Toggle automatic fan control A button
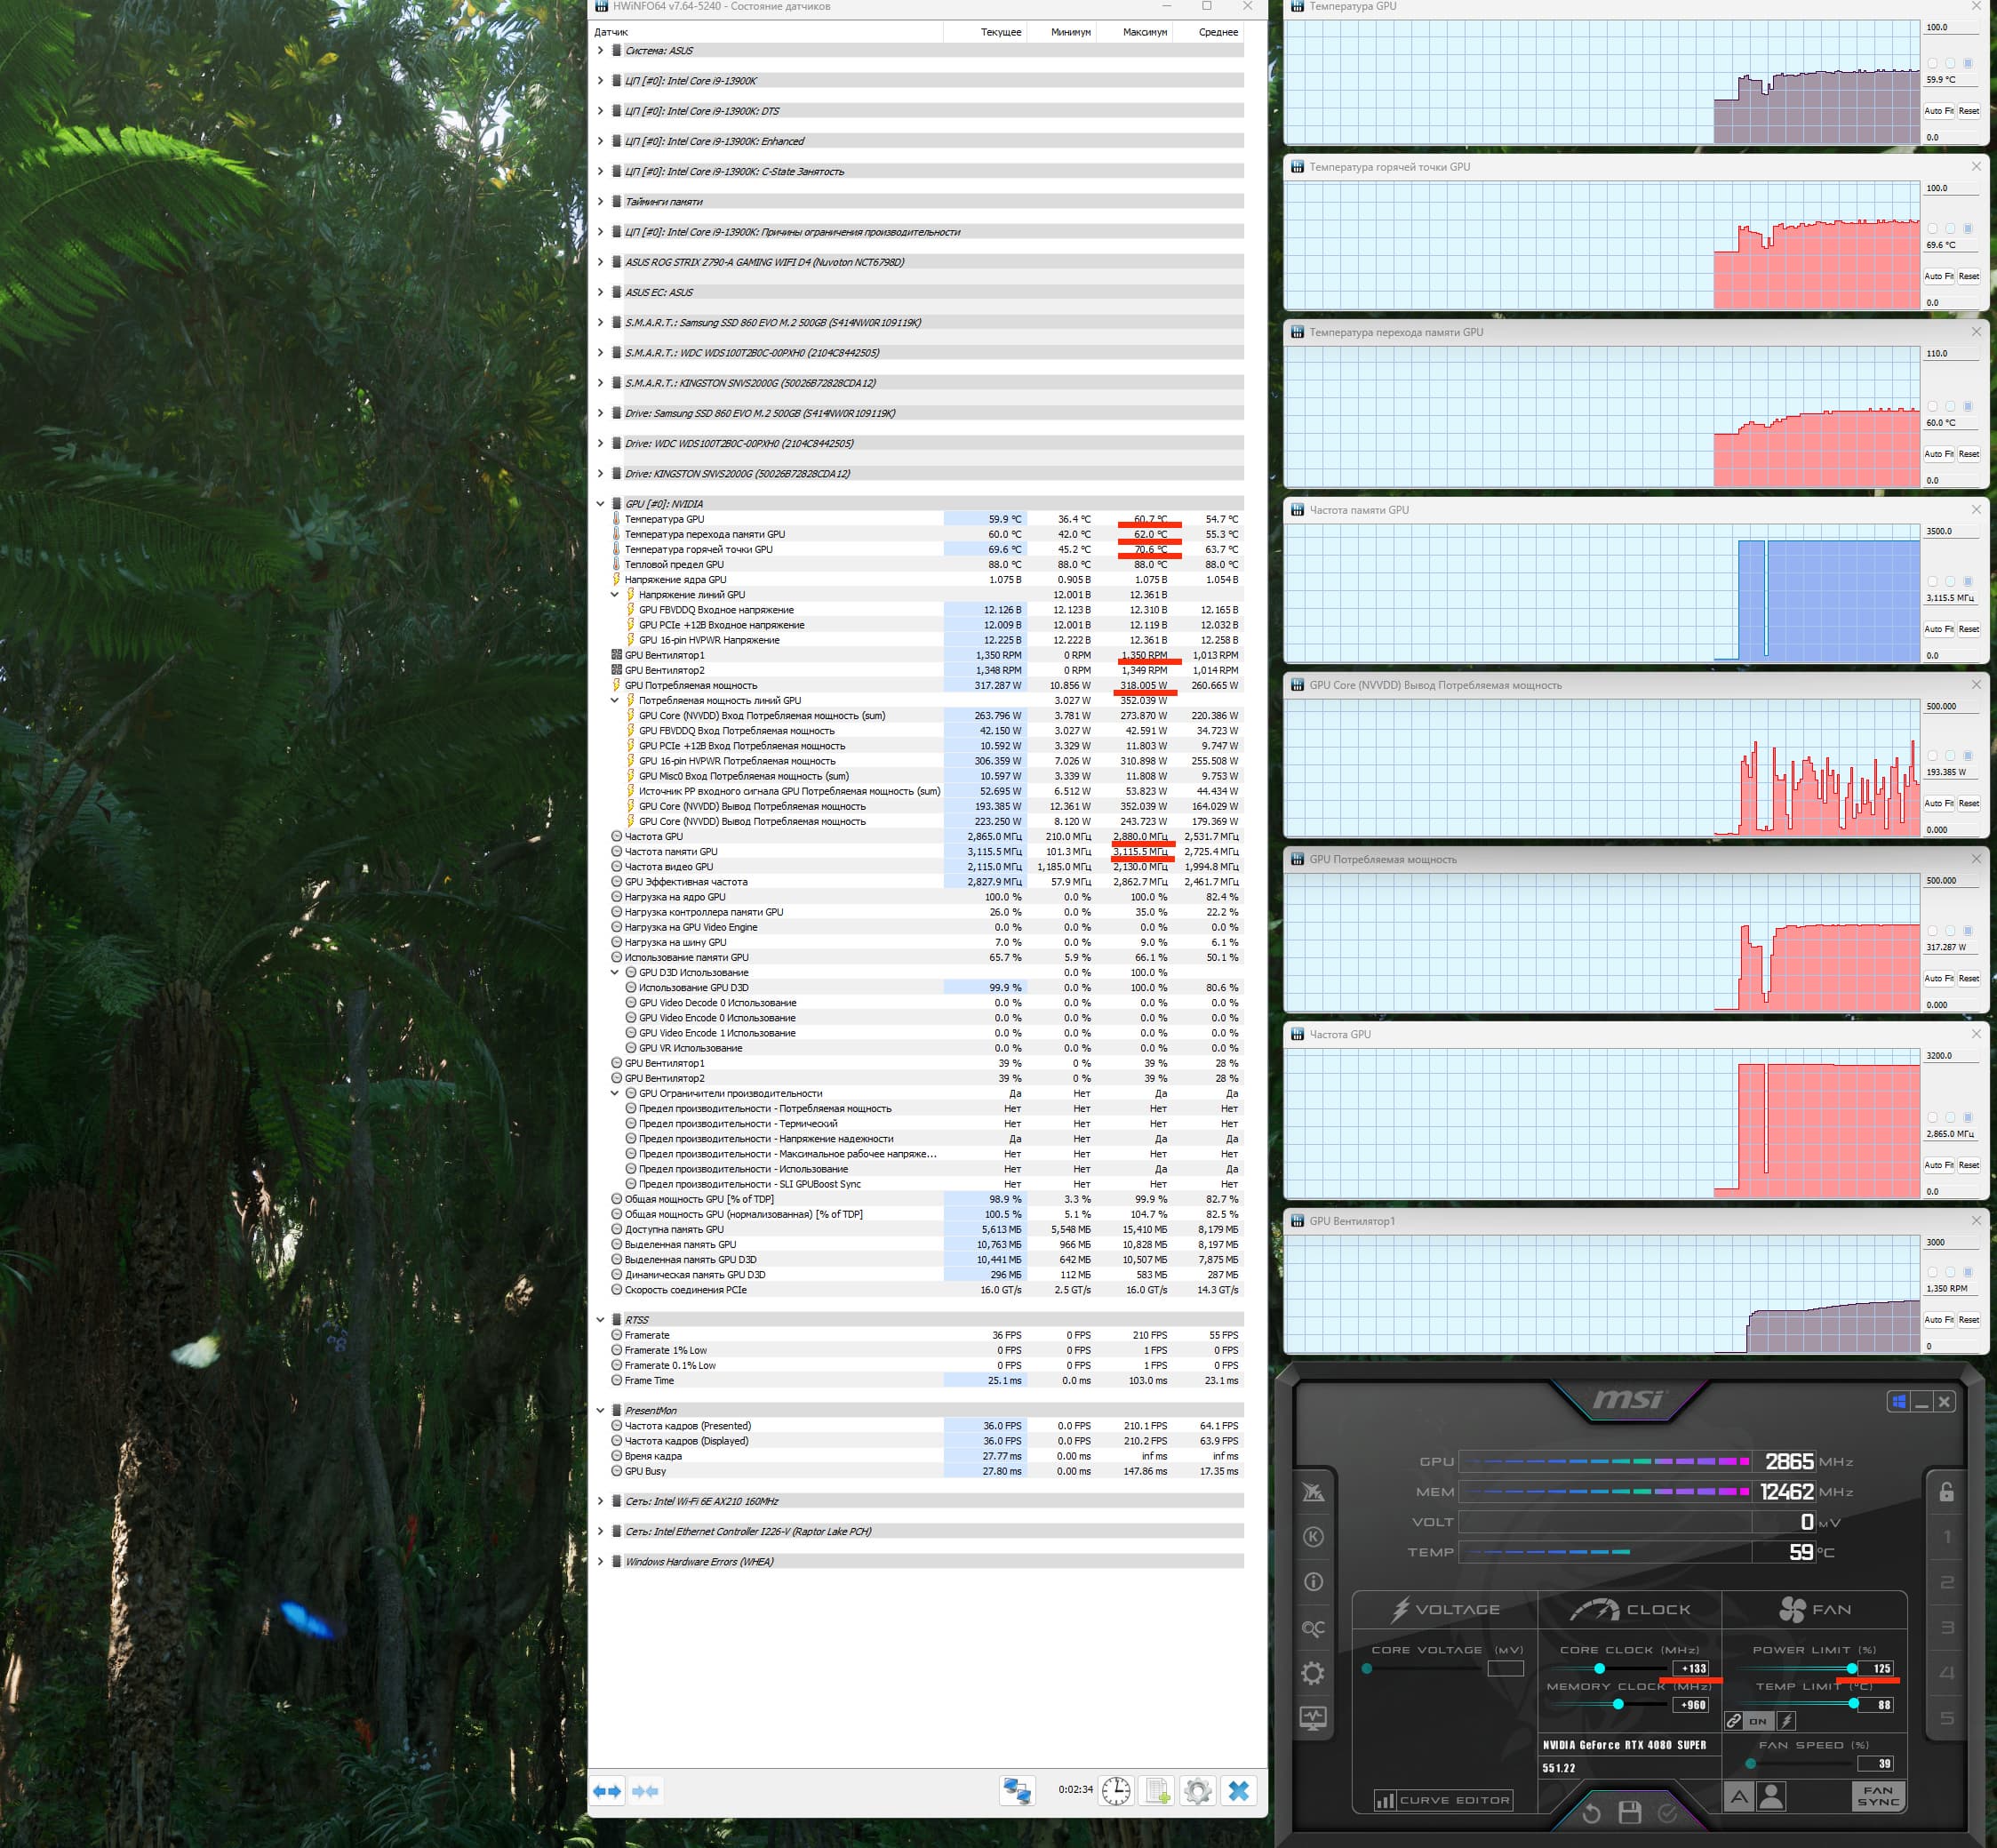Screen dimensions: 1997x1848 [1739, 1797]
